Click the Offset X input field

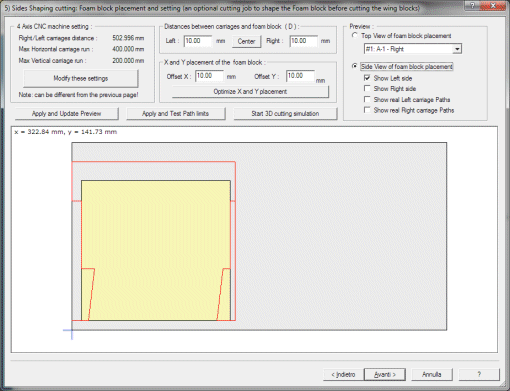[209, 76]
